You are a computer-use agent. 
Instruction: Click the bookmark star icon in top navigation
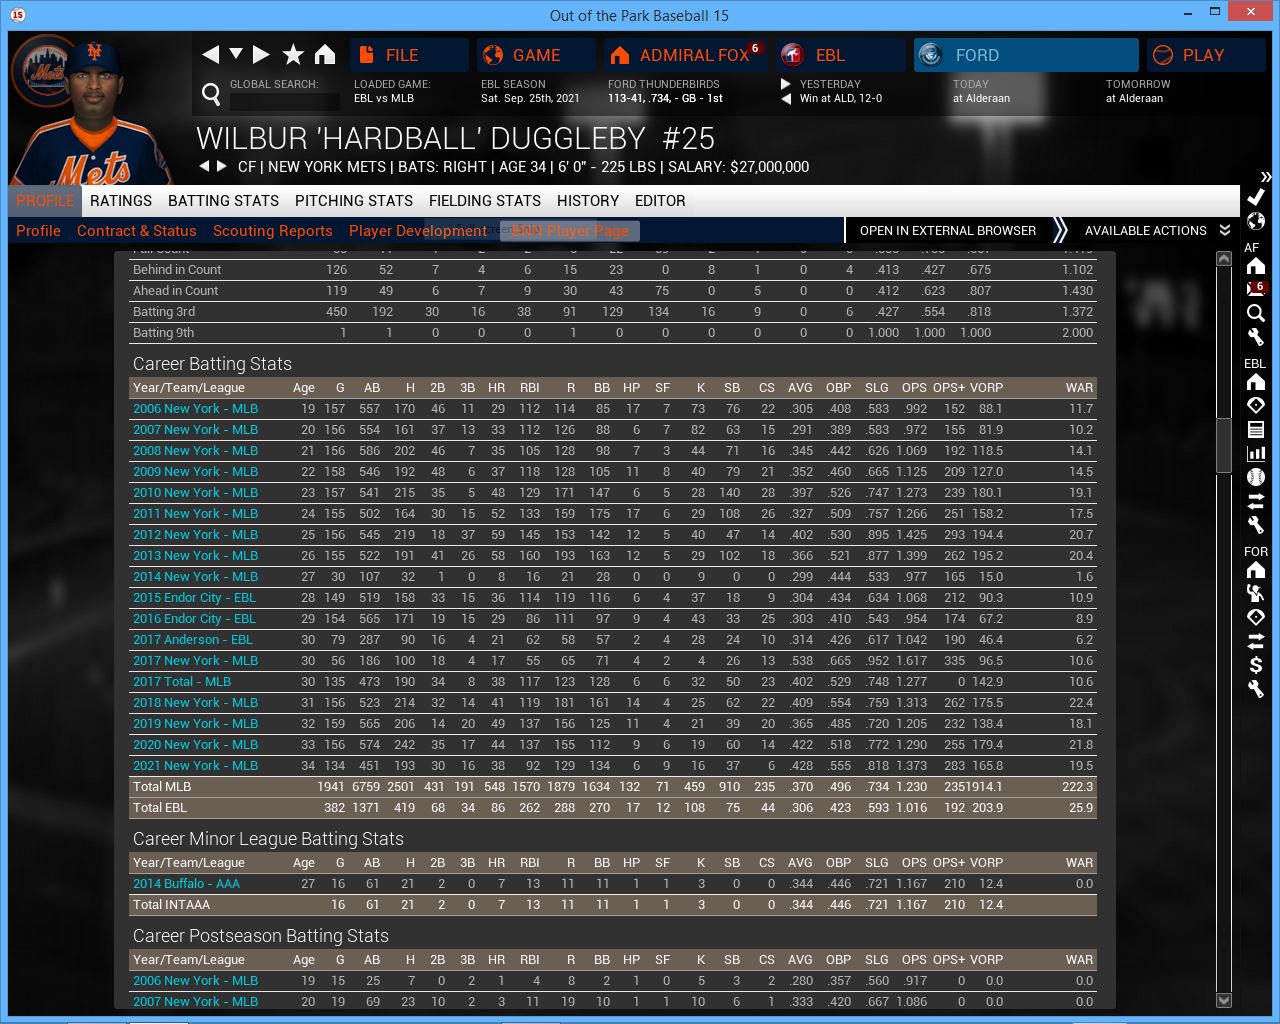coord(293,55)
